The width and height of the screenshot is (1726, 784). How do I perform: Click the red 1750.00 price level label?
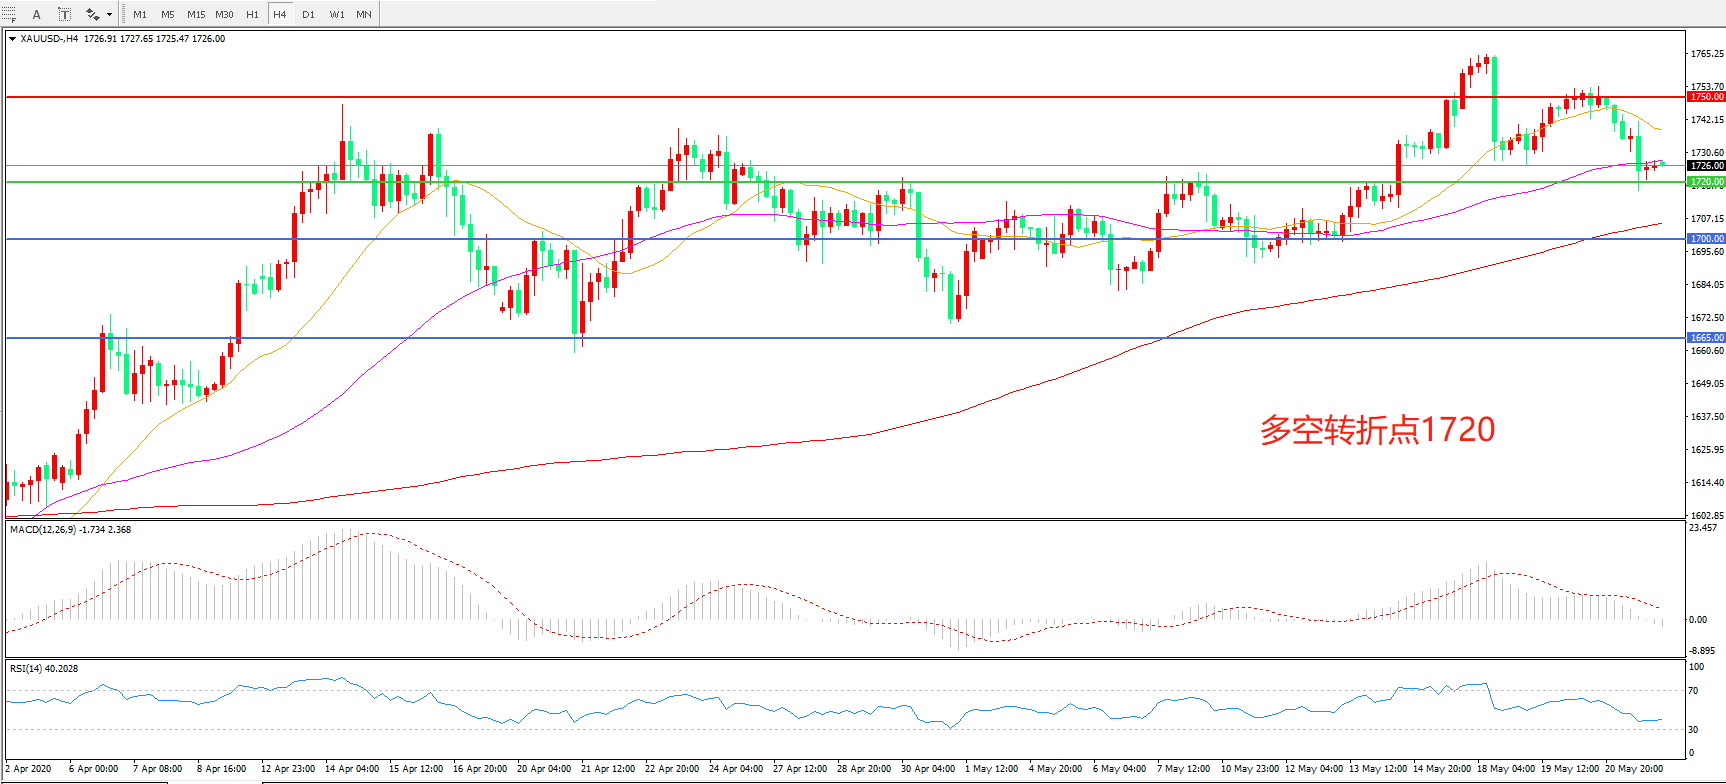(x=1706, y=97)
